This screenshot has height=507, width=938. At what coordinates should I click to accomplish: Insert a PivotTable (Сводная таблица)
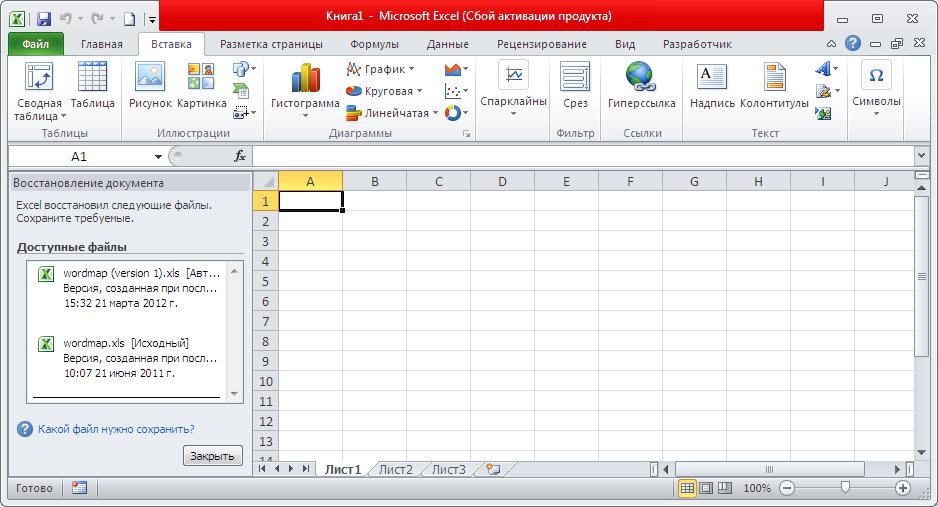tap(39, 91)
